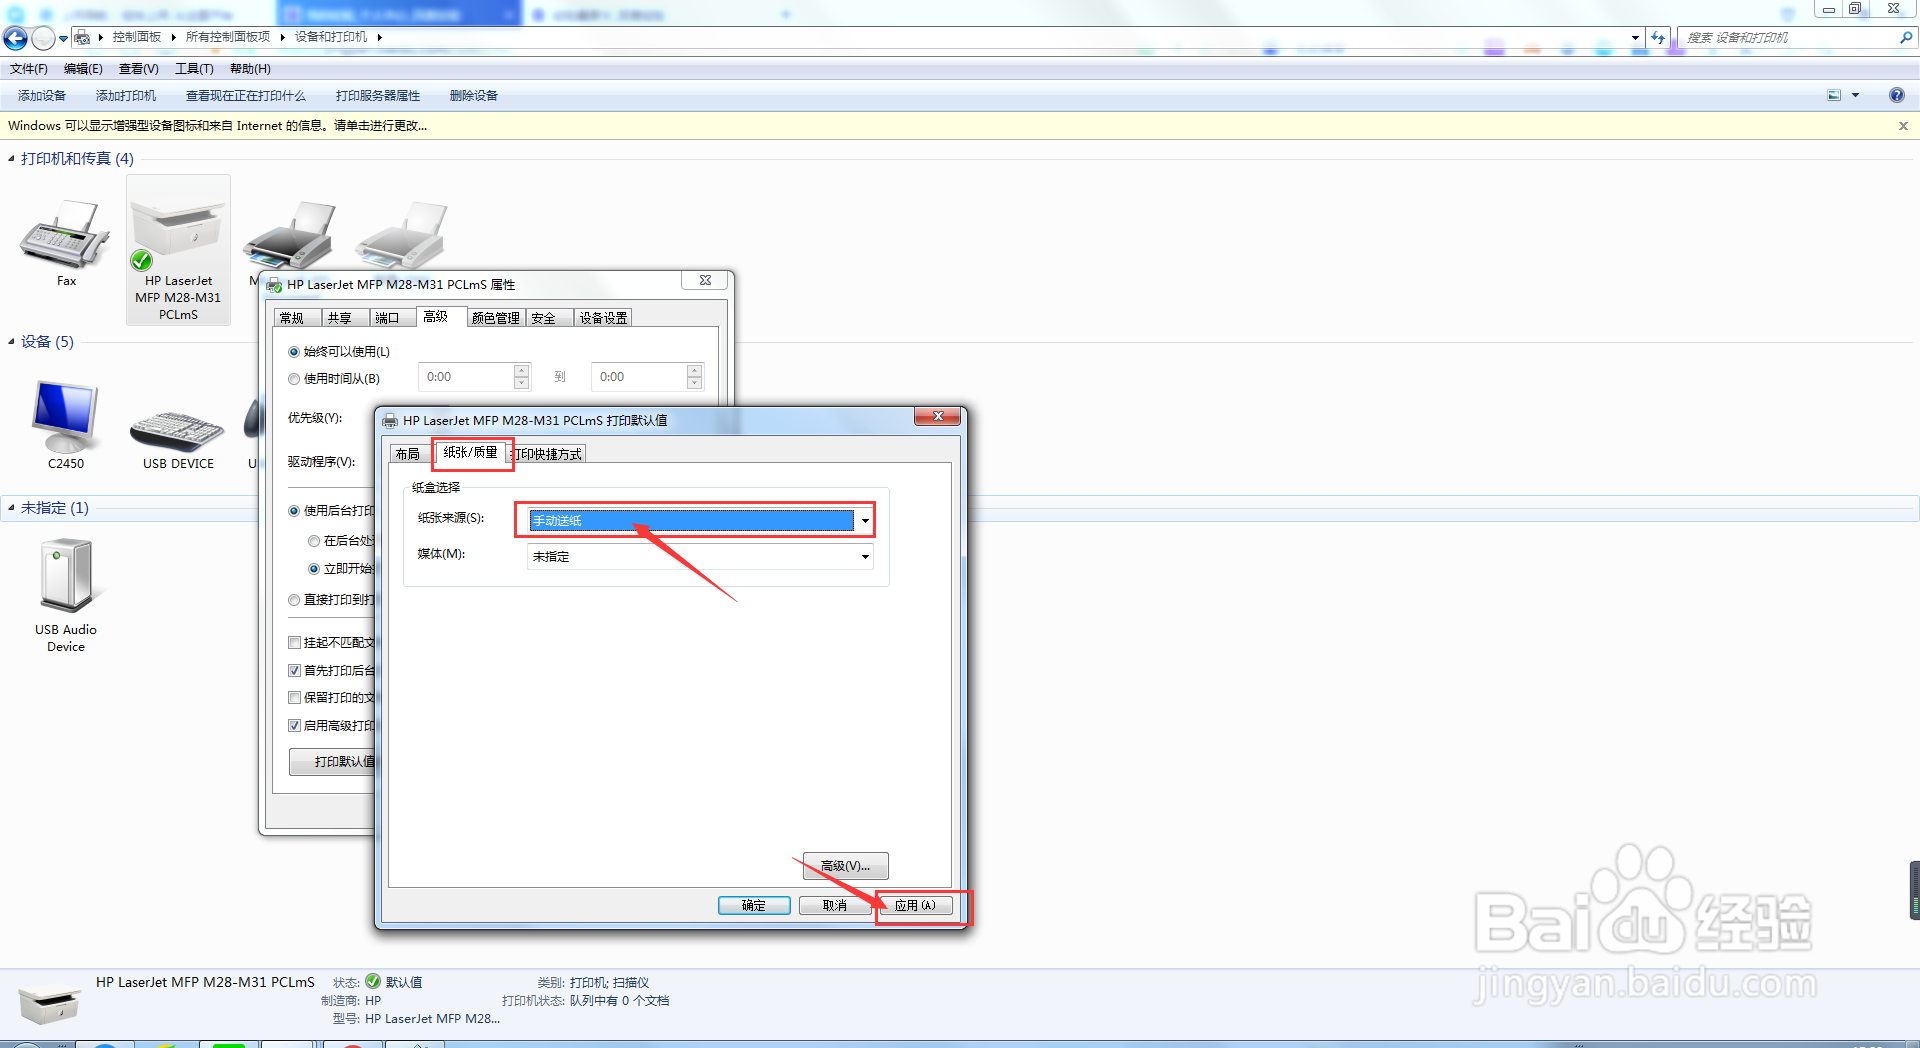Click the 高级(V)... button
Image resolution: width=1920 pixels, height=1048 pixels.
pyautogui.click(x=845, y=866)
